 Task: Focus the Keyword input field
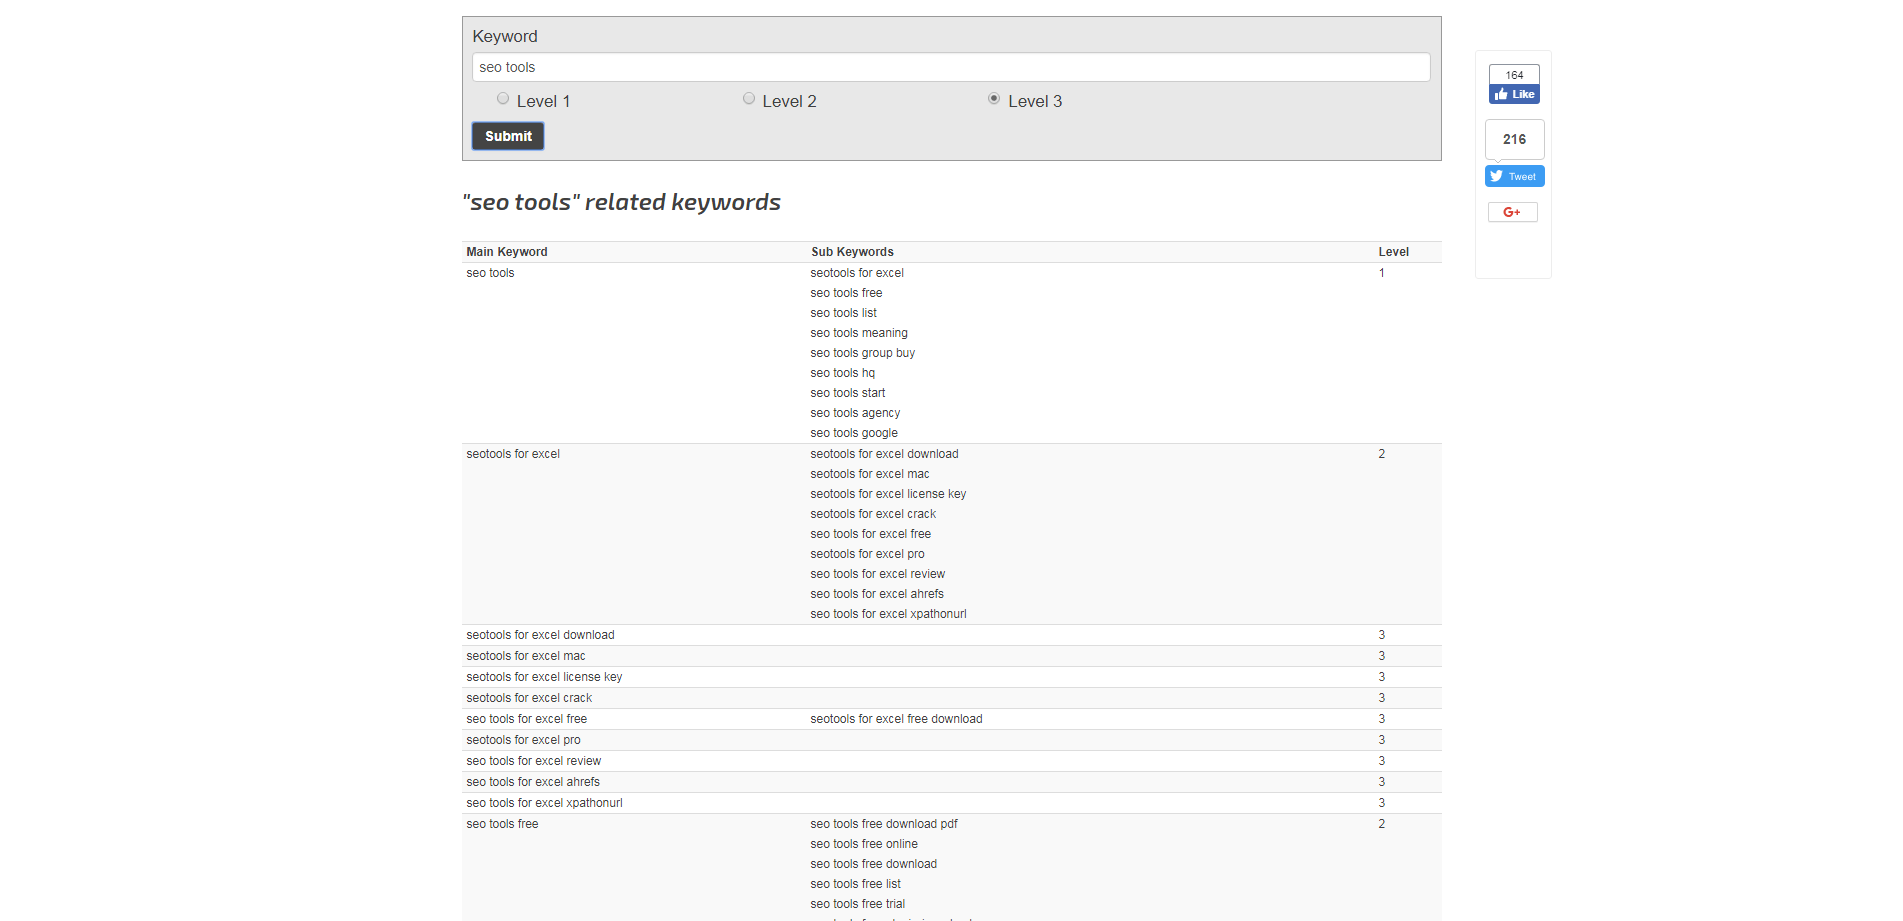pos(951,67)
